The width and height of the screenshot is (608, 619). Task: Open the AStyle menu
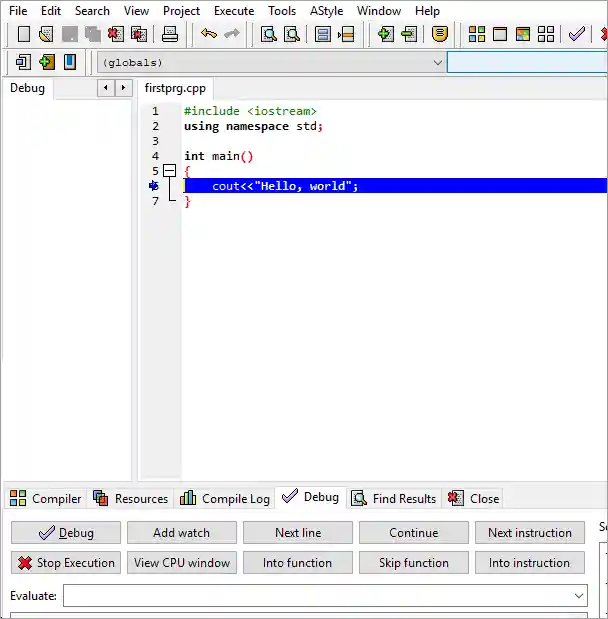pos(327,11)
